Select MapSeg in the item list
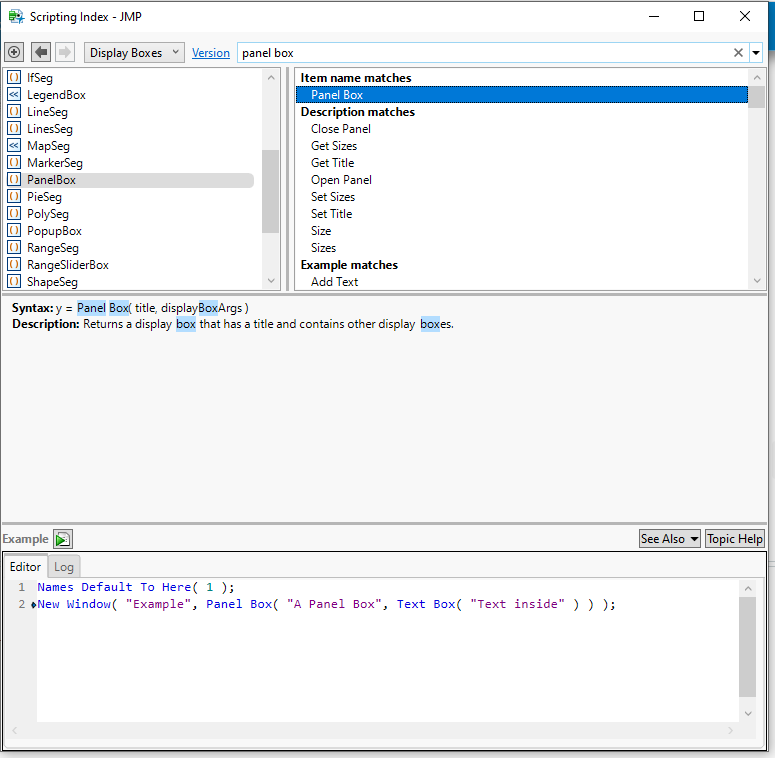Image resolution: width=775 pixels, height=758 pixels. coord(48,146)
